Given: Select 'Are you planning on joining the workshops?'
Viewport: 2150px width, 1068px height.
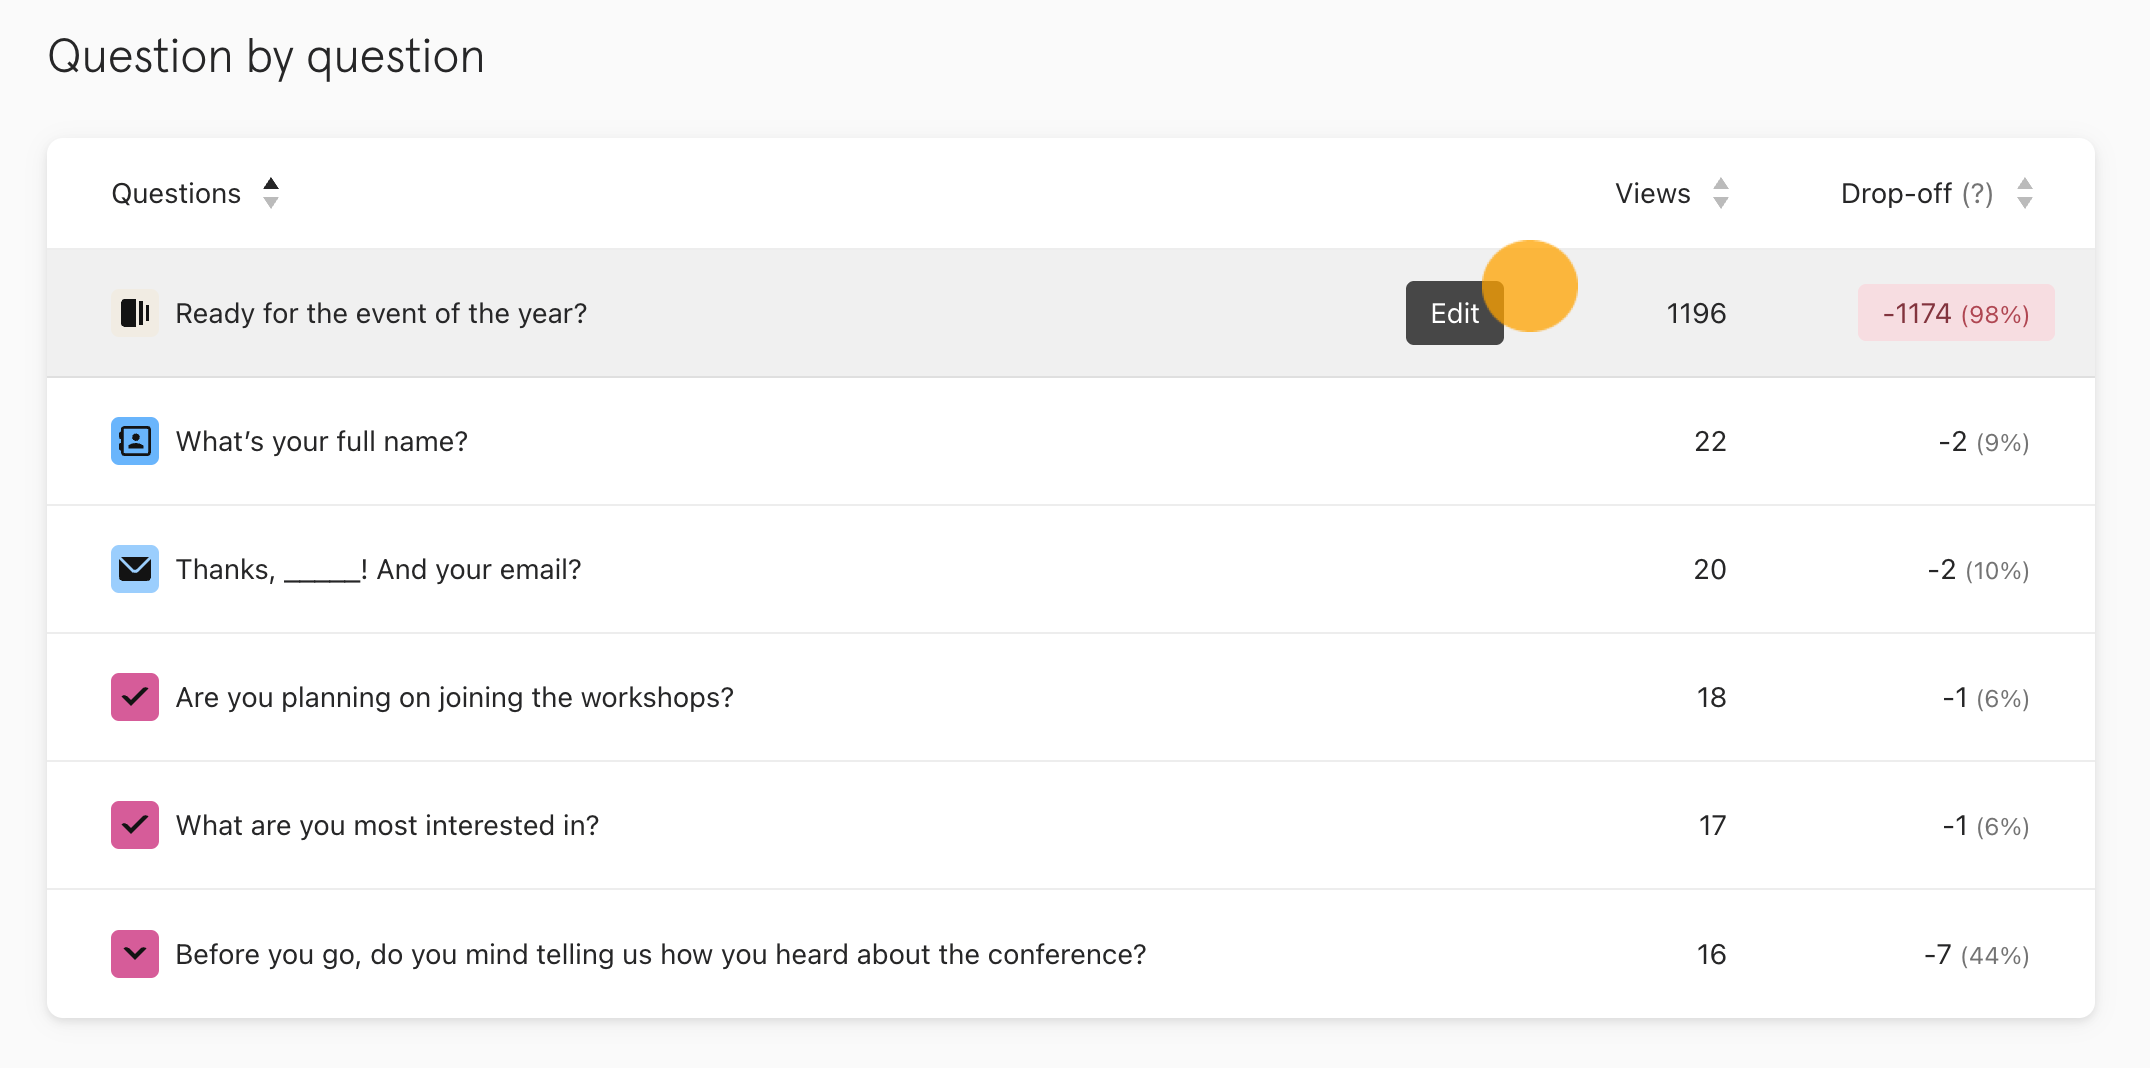Looking at the screenshot, I should [454, 698].
